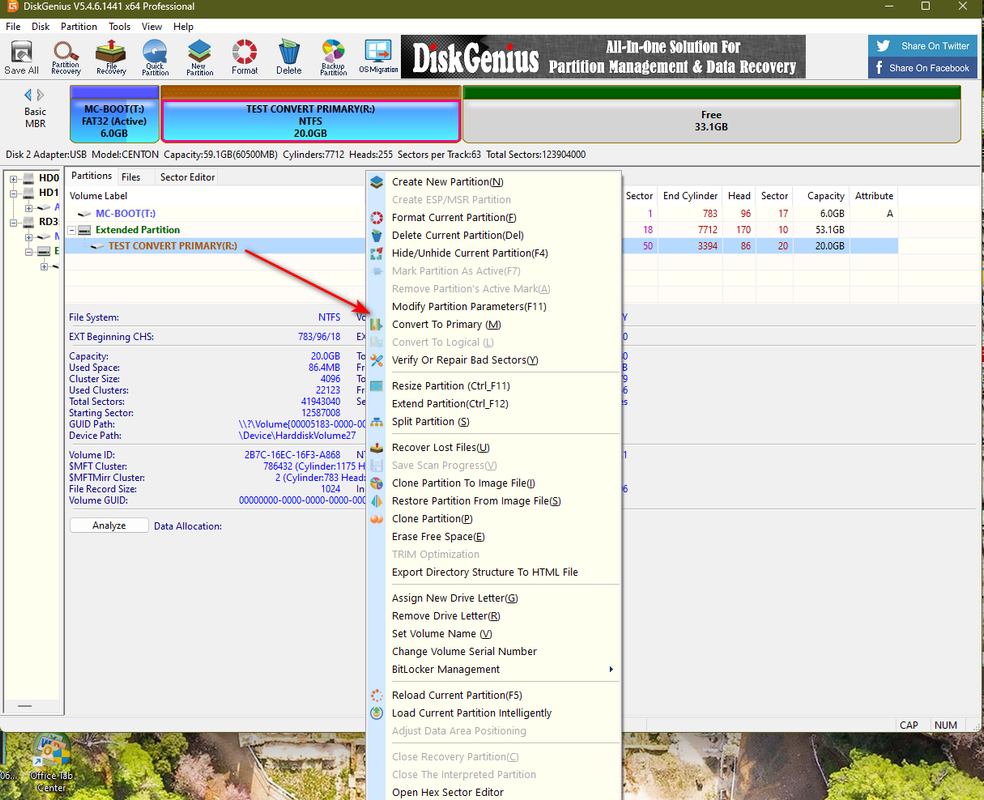Switch to the Files tab
The width and height of the screenshot is (984, 800).
131,177
